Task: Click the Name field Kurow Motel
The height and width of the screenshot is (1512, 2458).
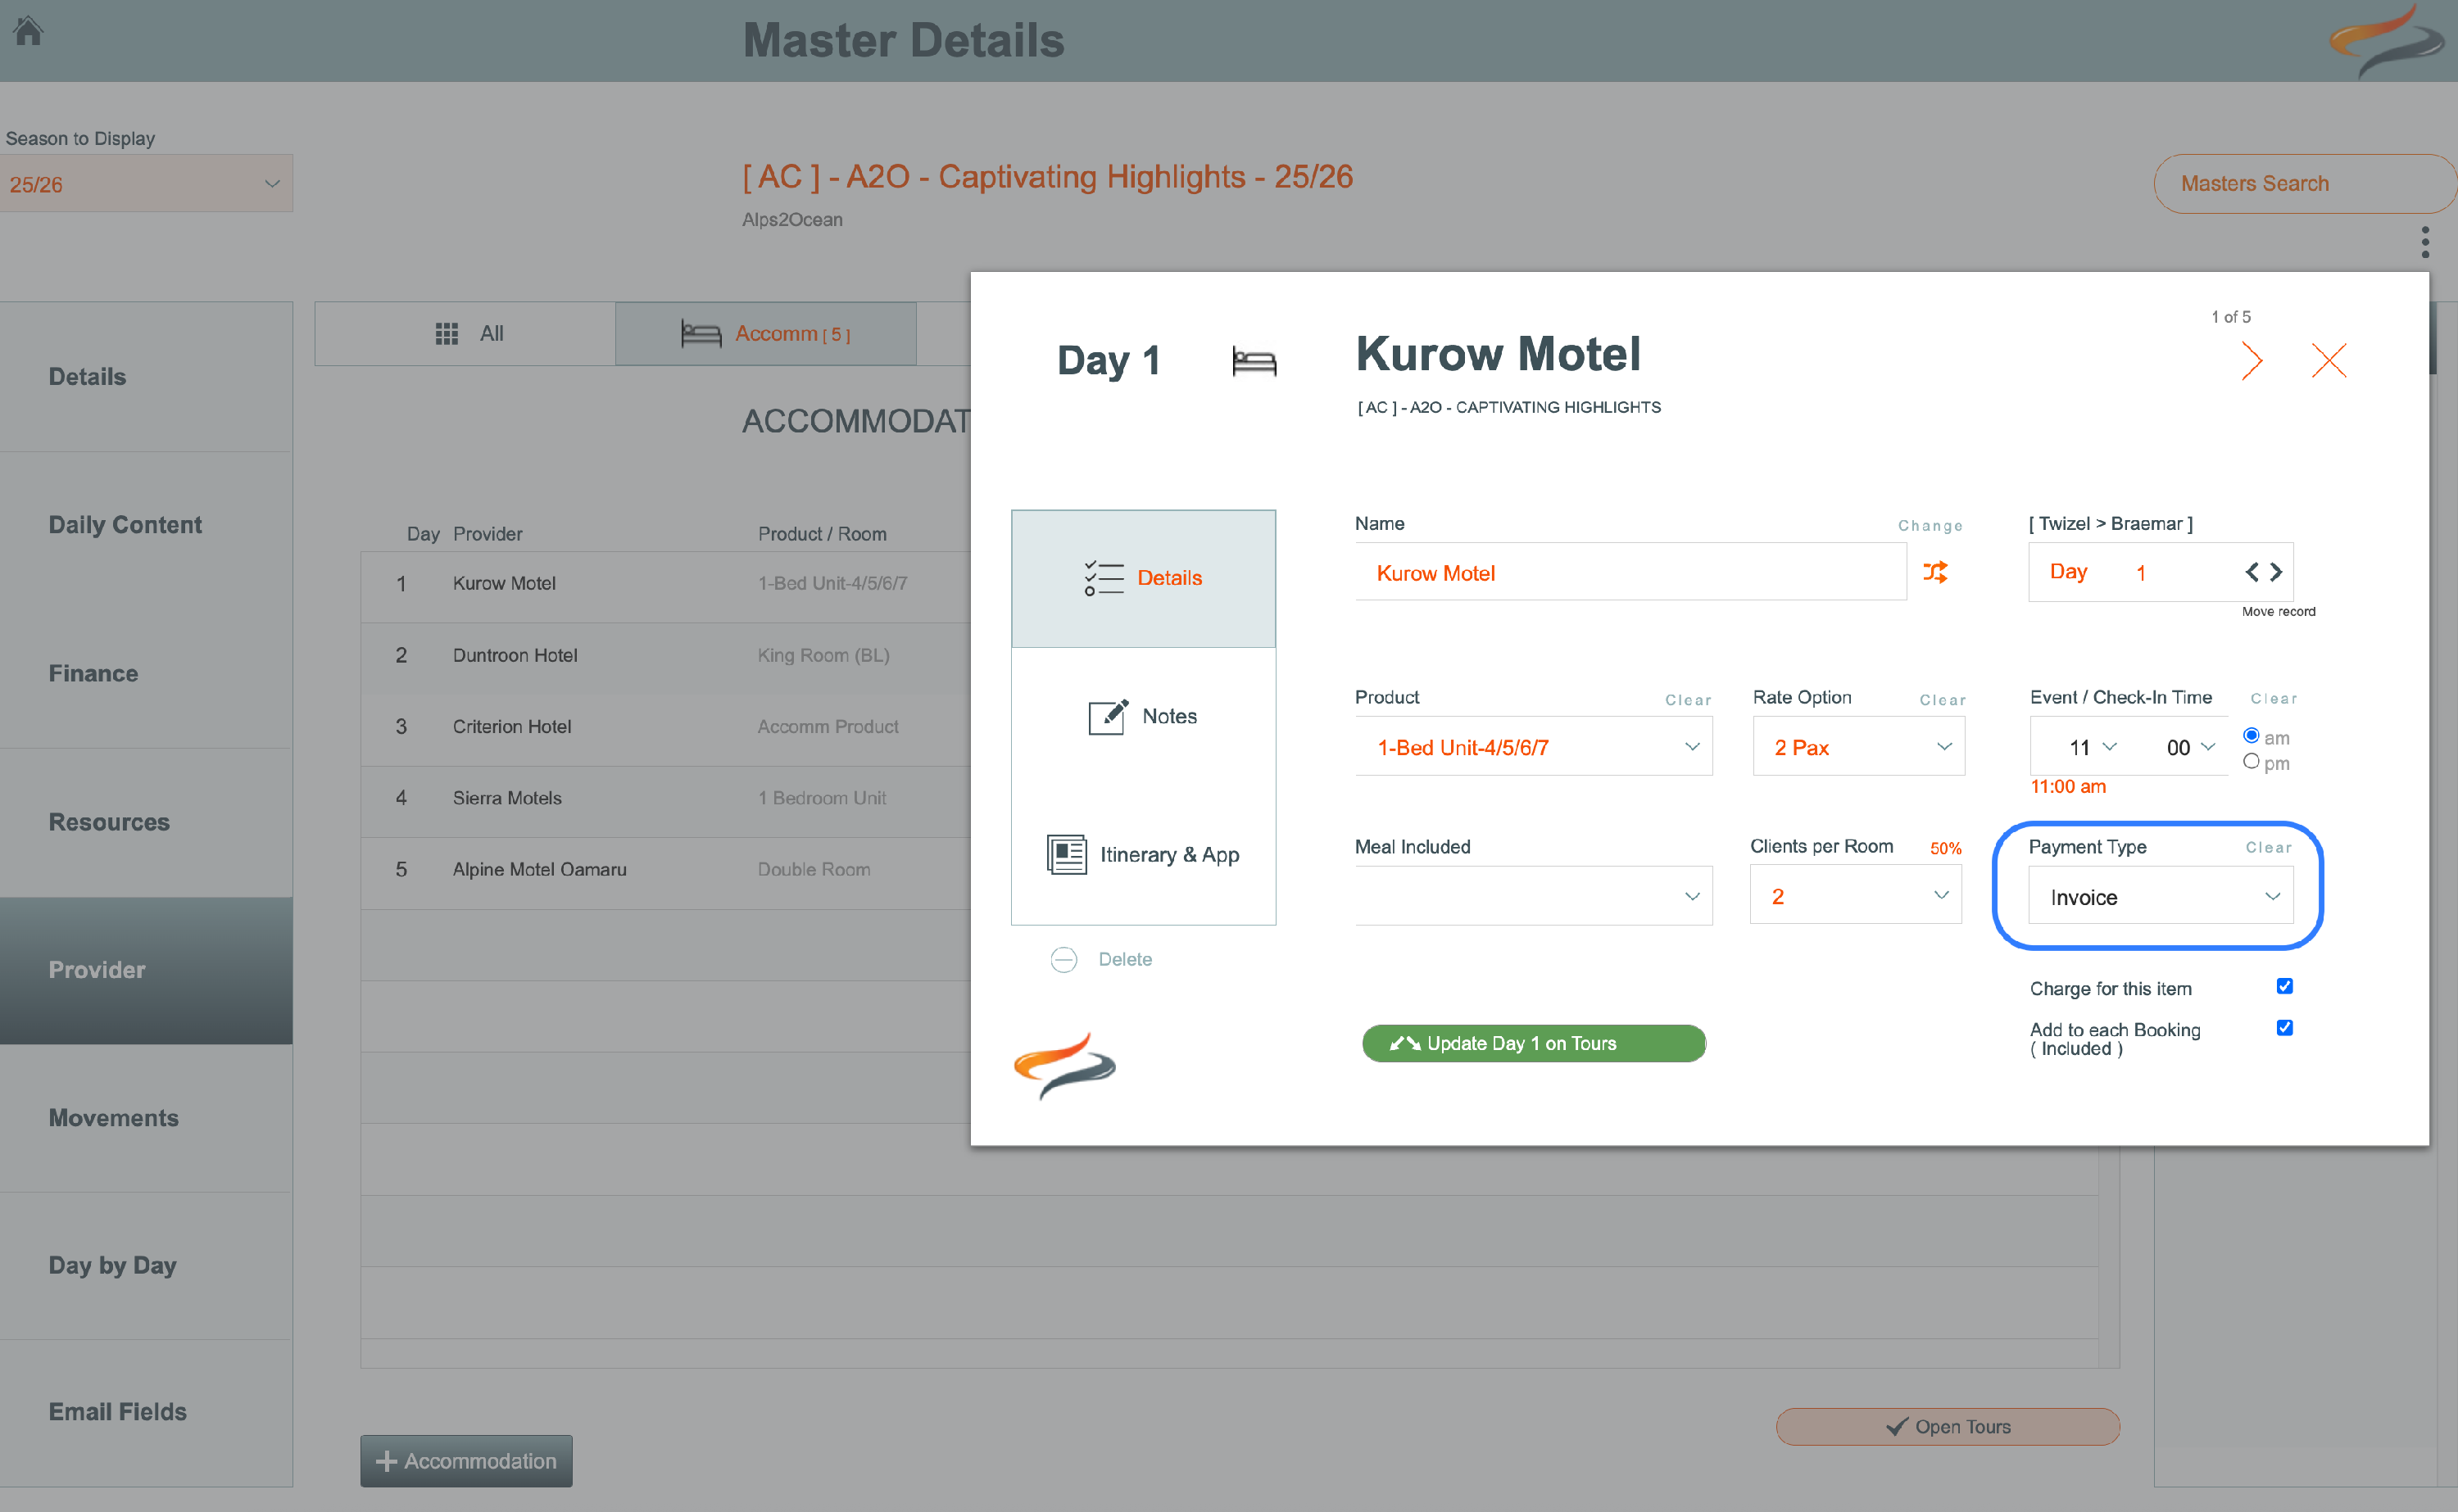Action: click(1630, 573)
